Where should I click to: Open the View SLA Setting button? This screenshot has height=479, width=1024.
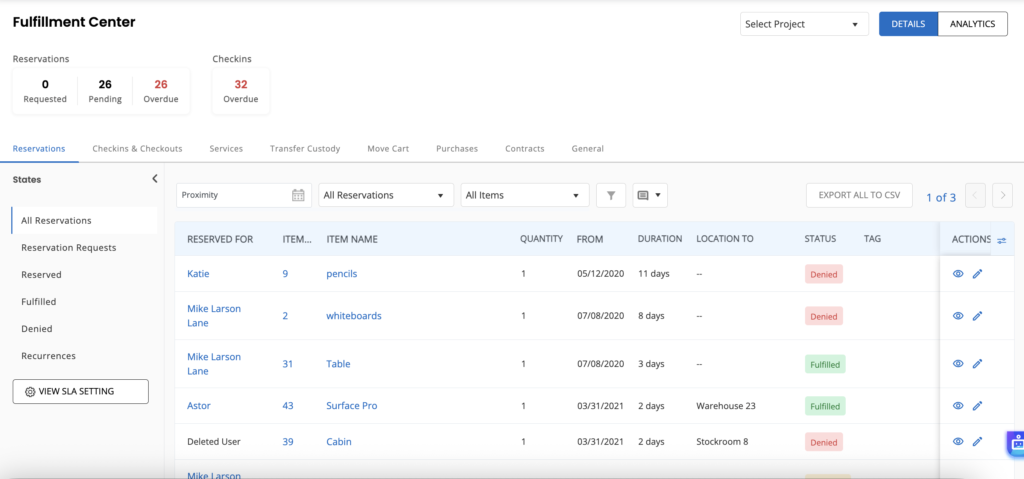[x=80, y=391]
